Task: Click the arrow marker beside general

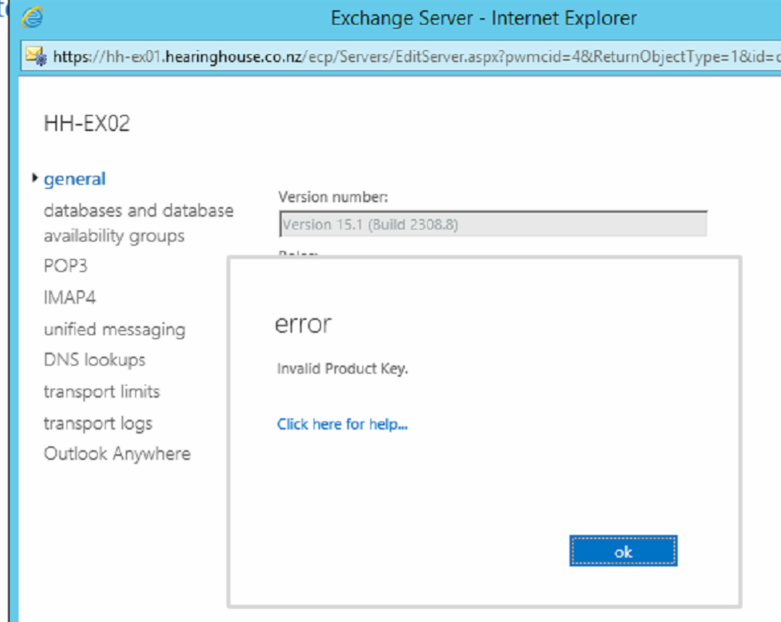Action: click(x=34, y=178)
